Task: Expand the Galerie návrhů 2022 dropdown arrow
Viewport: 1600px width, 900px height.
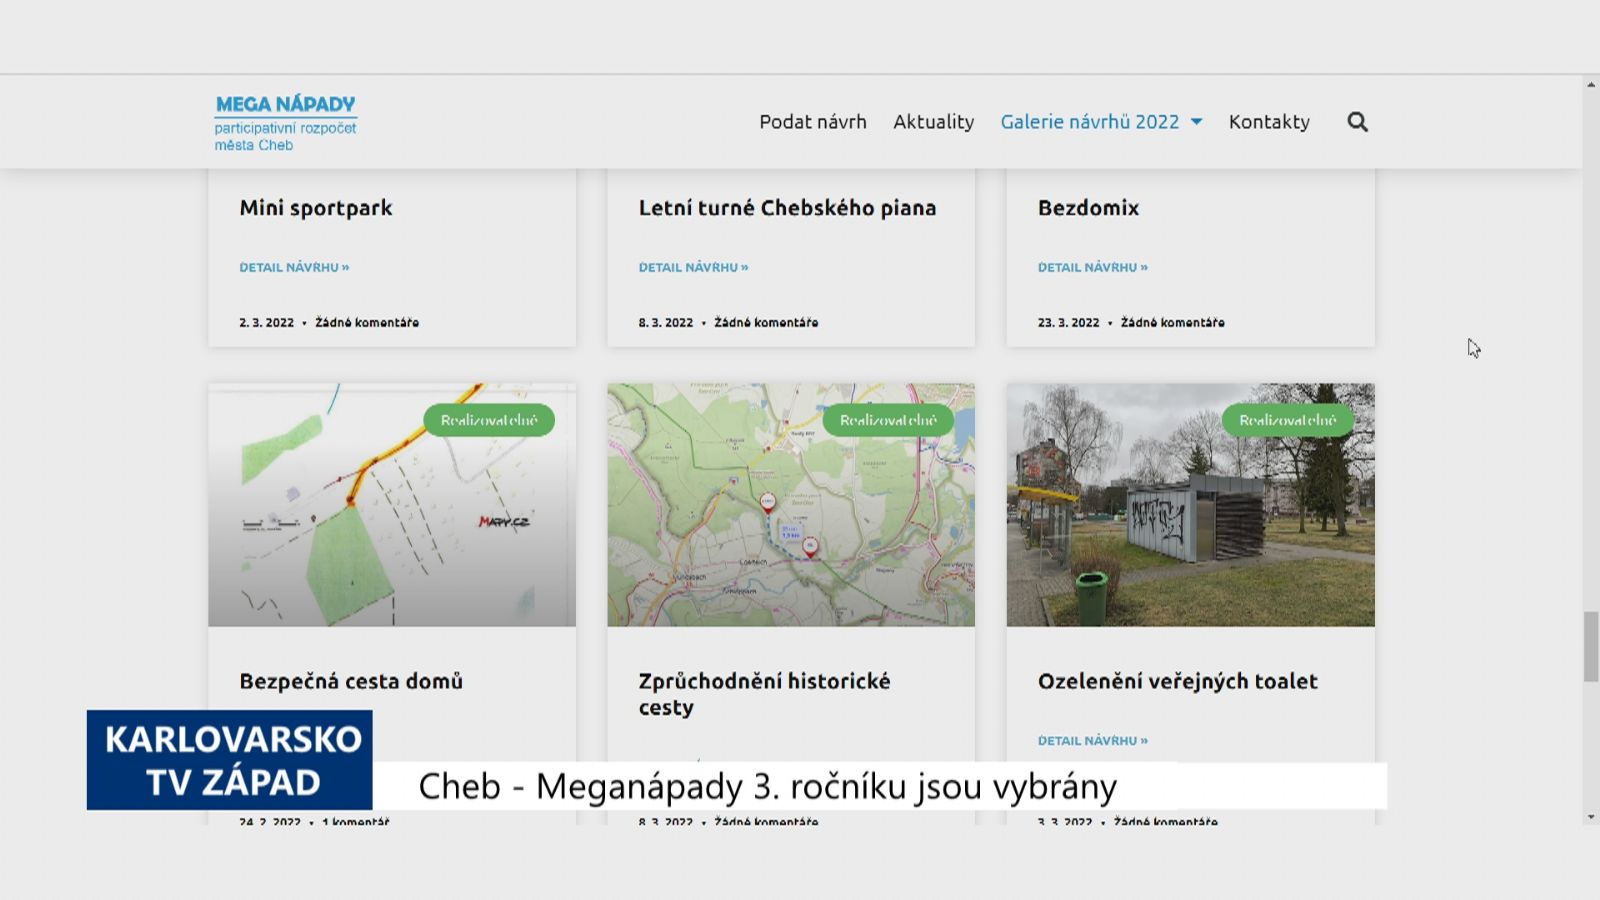Action: (x=1196, y=122)
